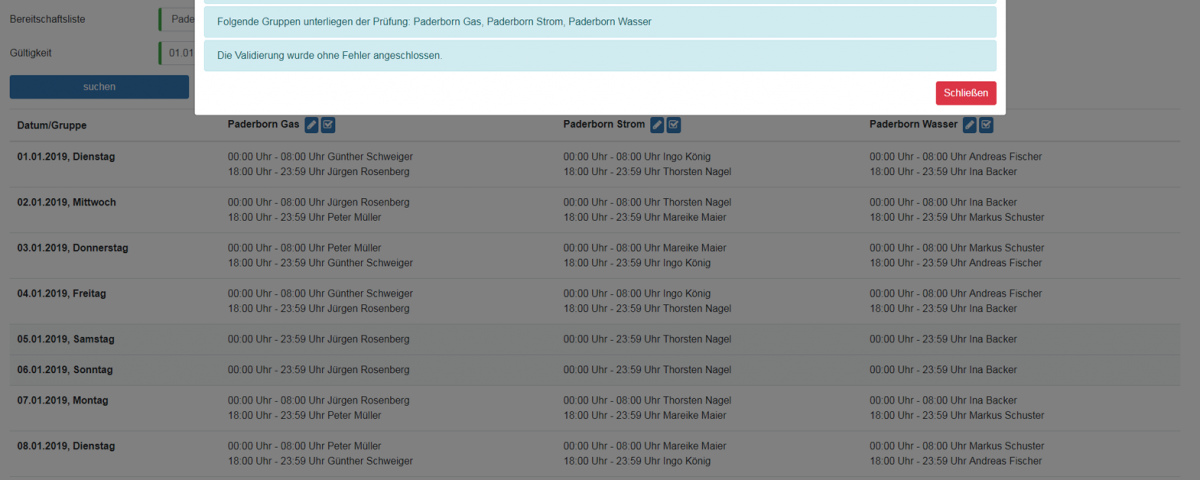Click Günther Schweiger's 00:00 shift on 01.01.2019
Image resolution: width=1200 pixels, height=480 pixels.
(x=320, y=157)
